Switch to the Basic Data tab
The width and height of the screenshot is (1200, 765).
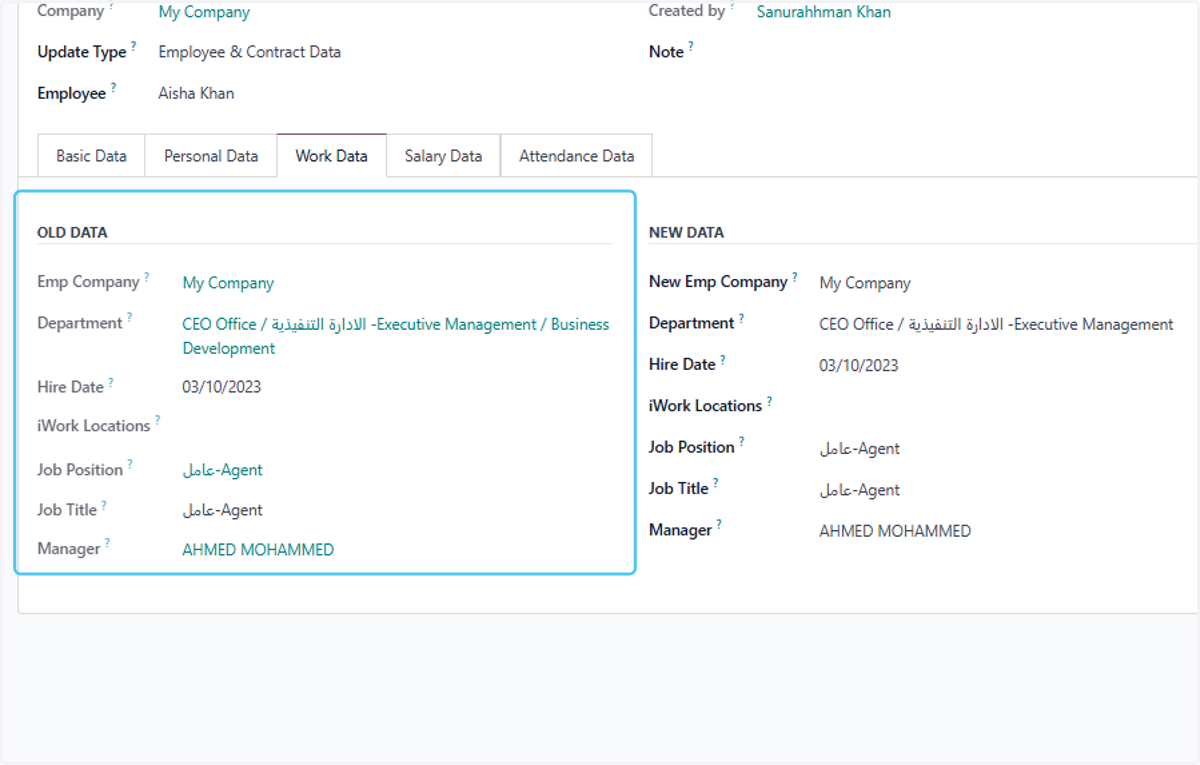[91, 156]
